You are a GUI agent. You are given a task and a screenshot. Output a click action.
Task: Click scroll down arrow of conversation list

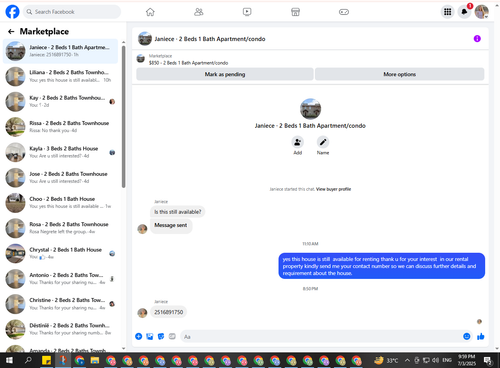pyautogui.click(x=123, y=349)
